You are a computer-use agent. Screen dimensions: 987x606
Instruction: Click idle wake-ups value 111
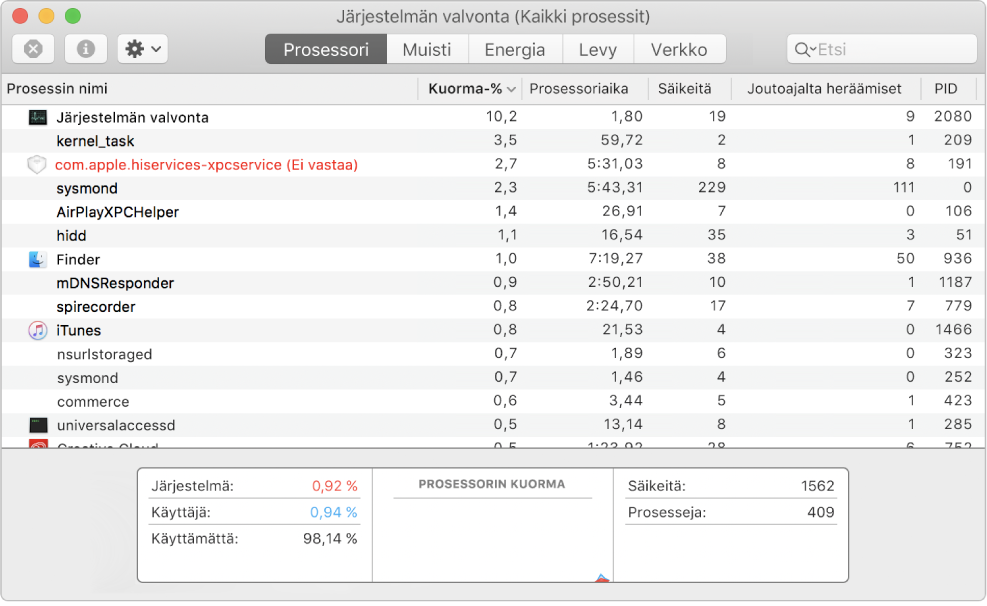click(x=903, y=188)
